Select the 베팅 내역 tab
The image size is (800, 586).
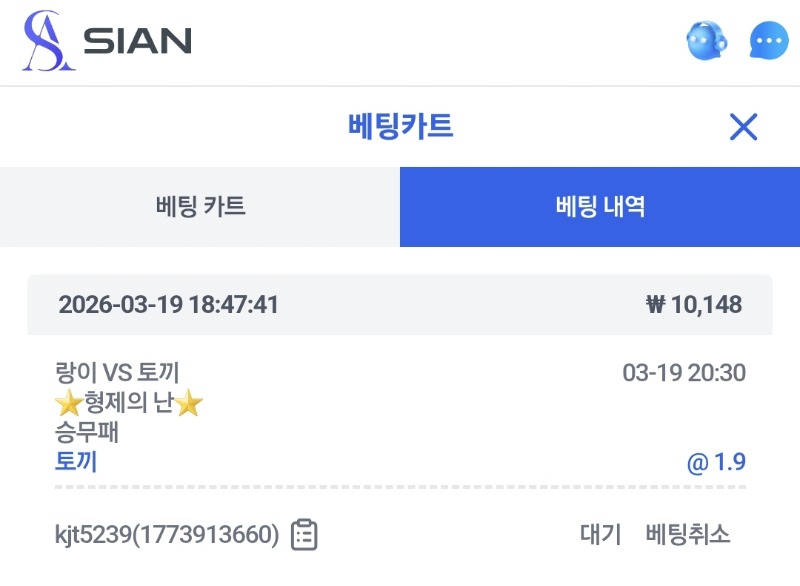pyautogui.click(x=600, y=207)
